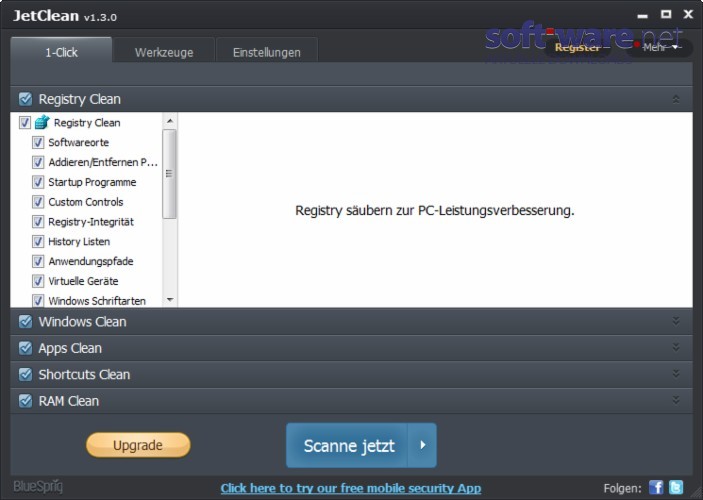Expand the Apps Clean section chevron
Screen dimensions: 703x500
pos(676,348)
